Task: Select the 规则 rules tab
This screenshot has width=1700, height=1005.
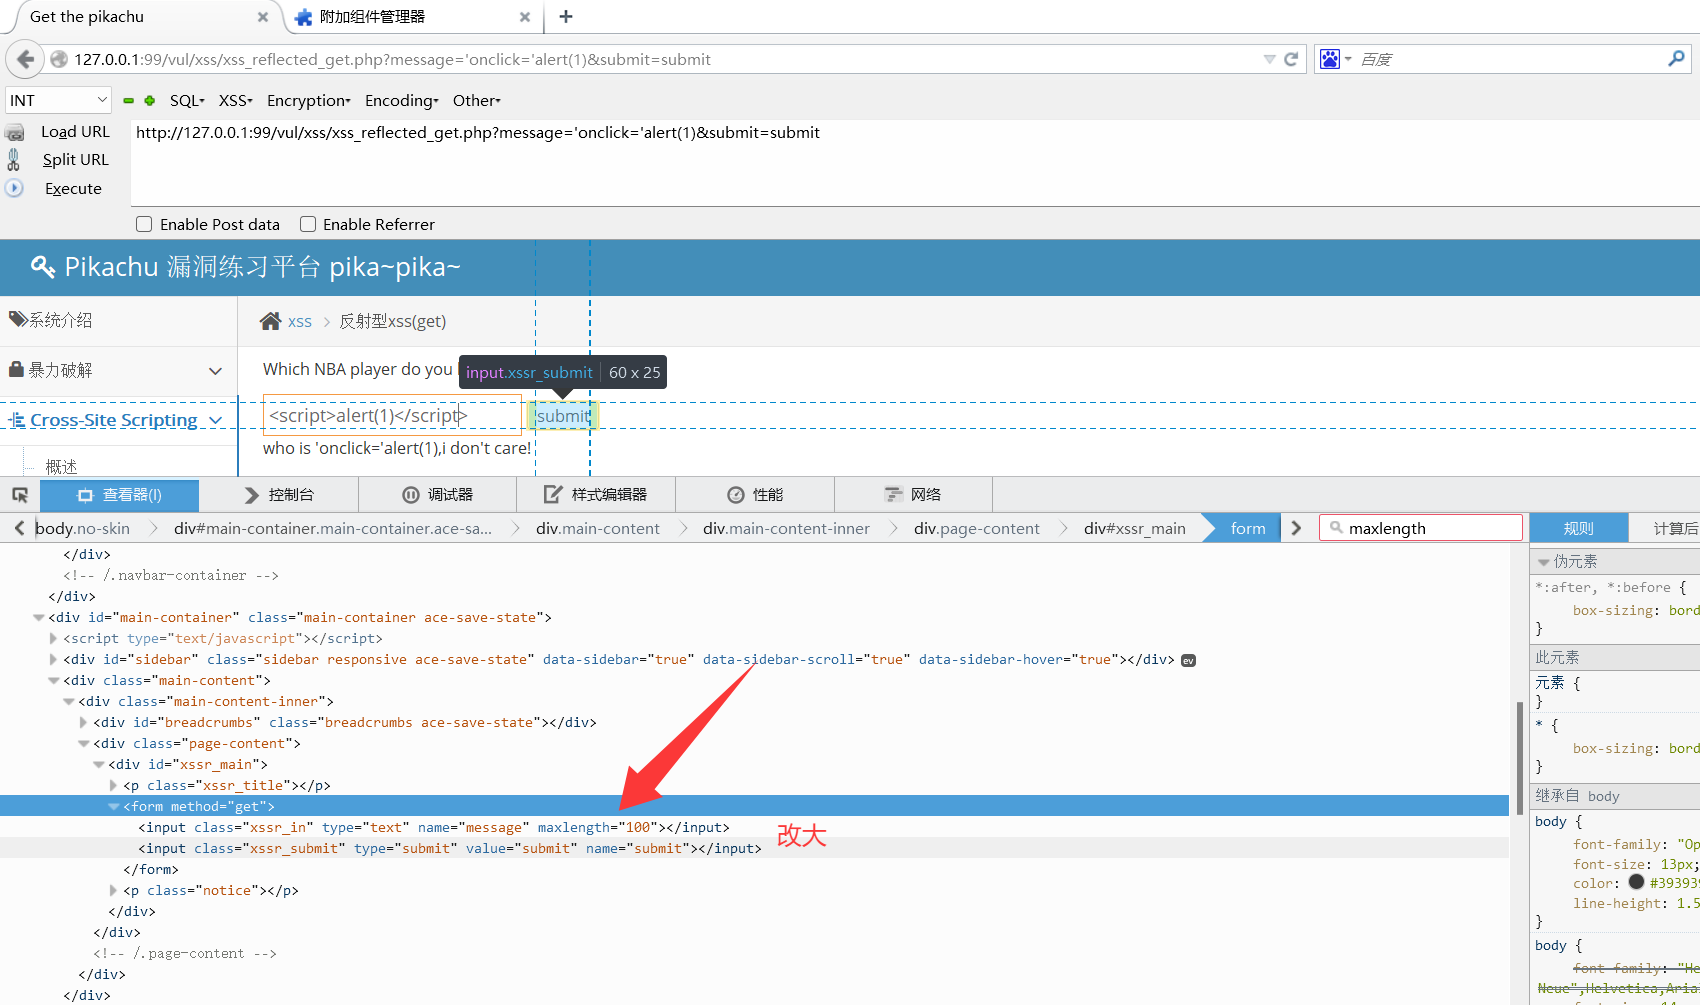Action: click(x=1579, y=528)
